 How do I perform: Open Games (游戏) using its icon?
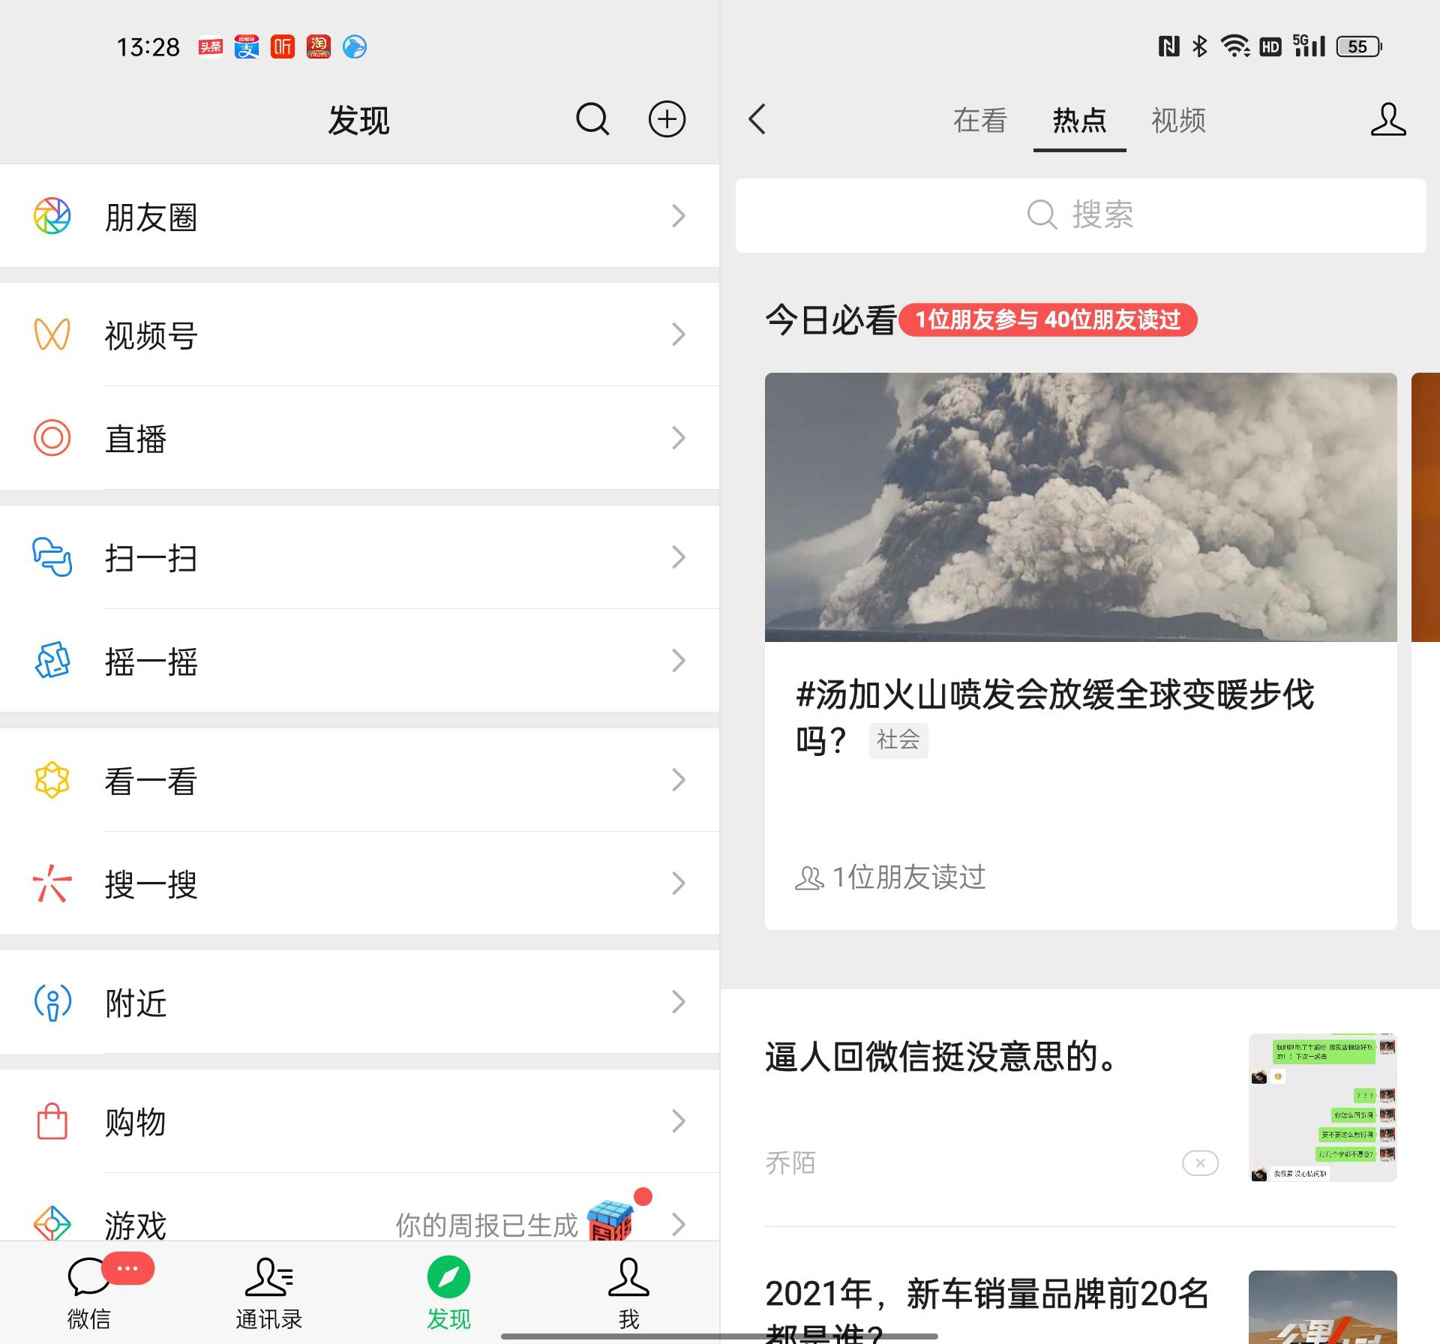51,1224
